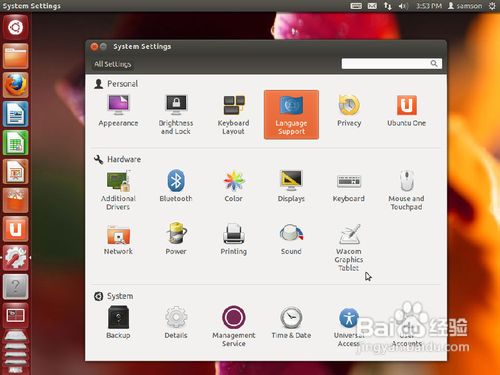The width and height of the screenshot is (500, 375).
Task: Click the All Settings button
Action: point(112,64)
